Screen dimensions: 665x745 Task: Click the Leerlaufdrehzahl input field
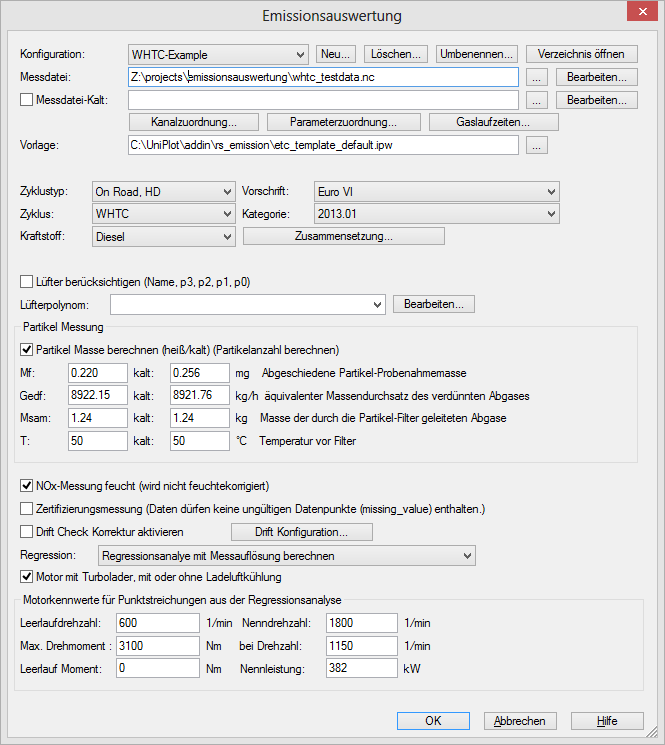pos(155,623)
